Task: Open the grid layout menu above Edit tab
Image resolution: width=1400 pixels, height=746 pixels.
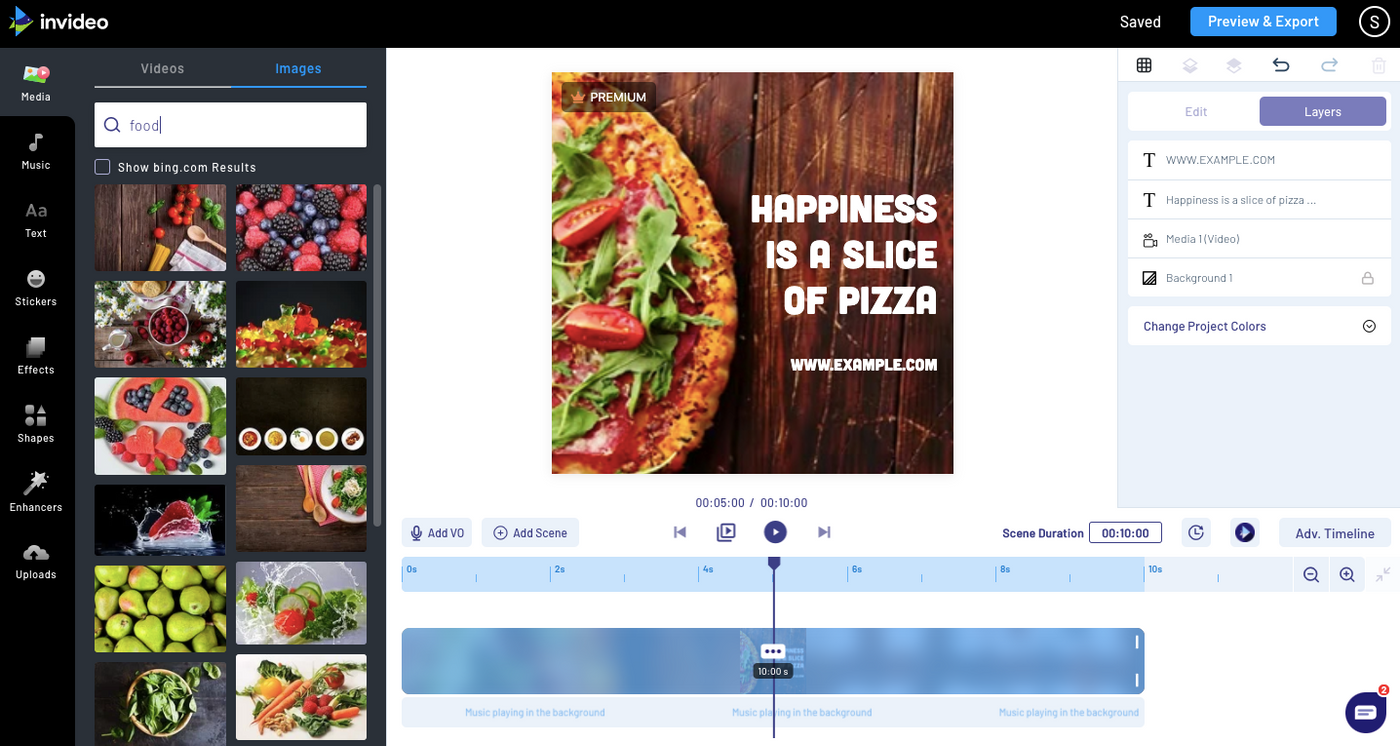Action: (1144, 64)
